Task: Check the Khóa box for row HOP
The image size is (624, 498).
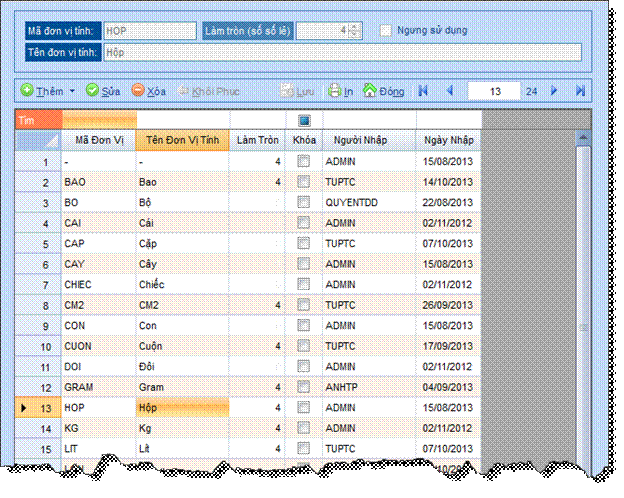Action: pos(303,408)
